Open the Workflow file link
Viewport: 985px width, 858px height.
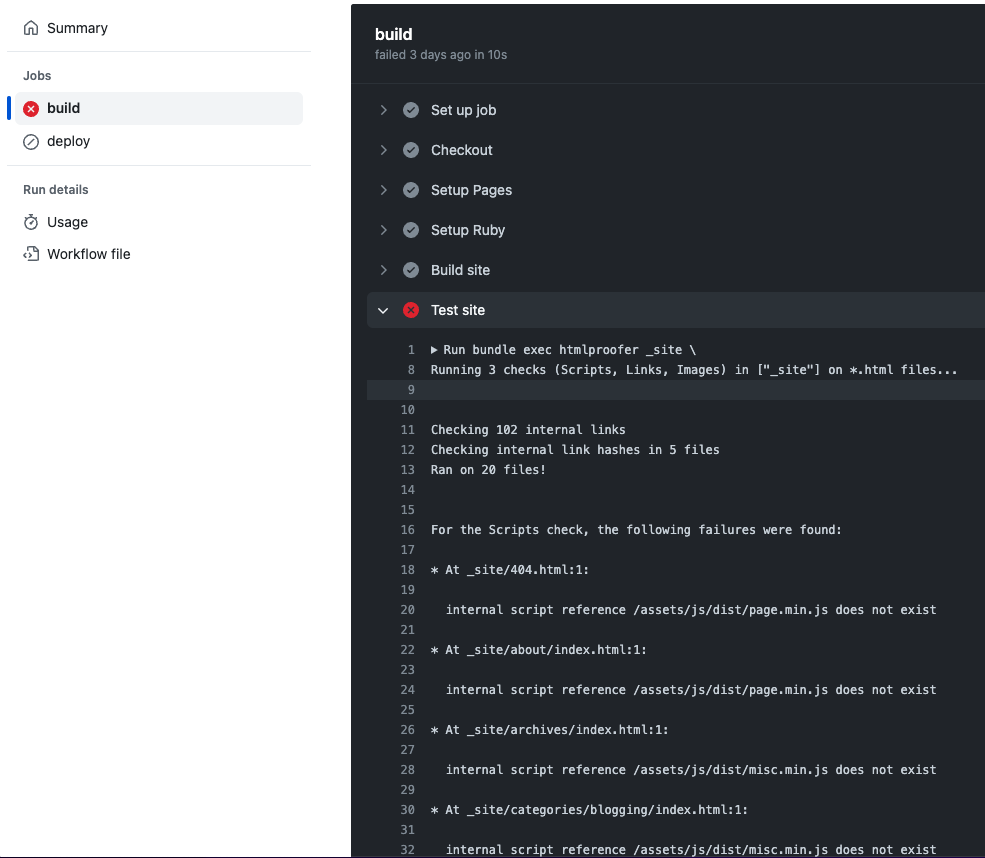[88, 254]
